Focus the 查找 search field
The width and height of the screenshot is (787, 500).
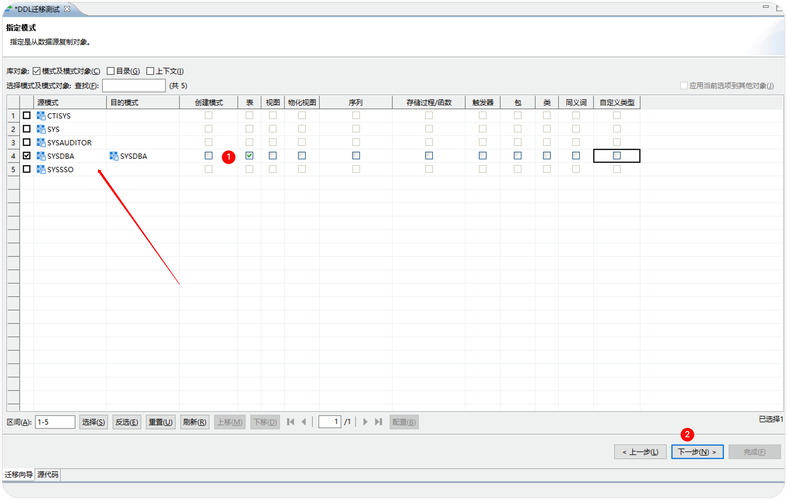click(x=133, y=86)
